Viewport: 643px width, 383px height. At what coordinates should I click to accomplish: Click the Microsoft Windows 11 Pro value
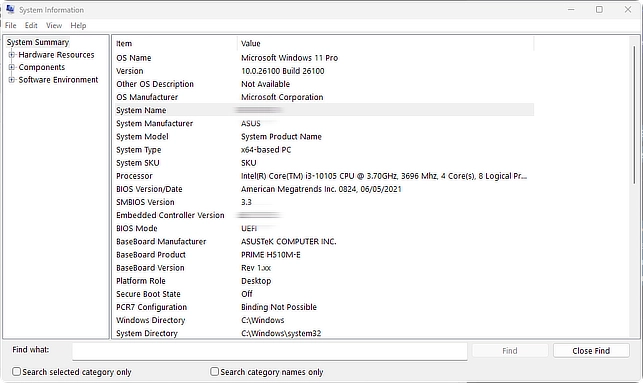pos(290,58)
